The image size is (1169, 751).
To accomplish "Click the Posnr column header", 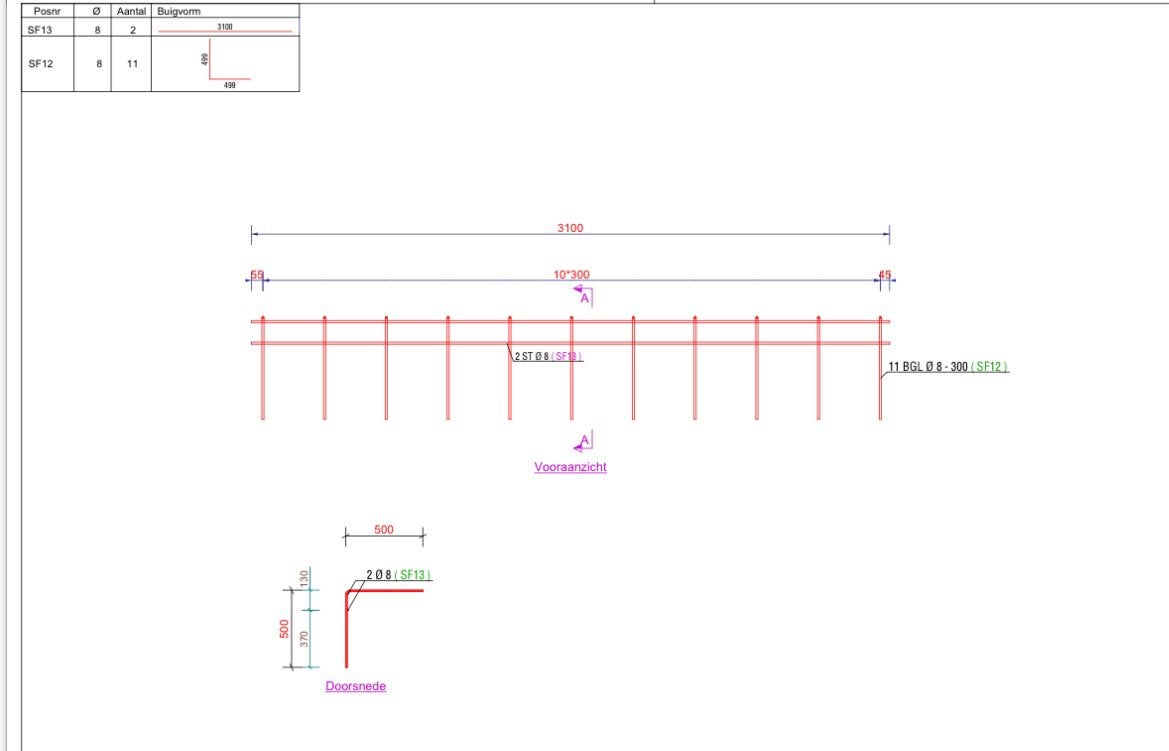I will click(x=48, y=11).
